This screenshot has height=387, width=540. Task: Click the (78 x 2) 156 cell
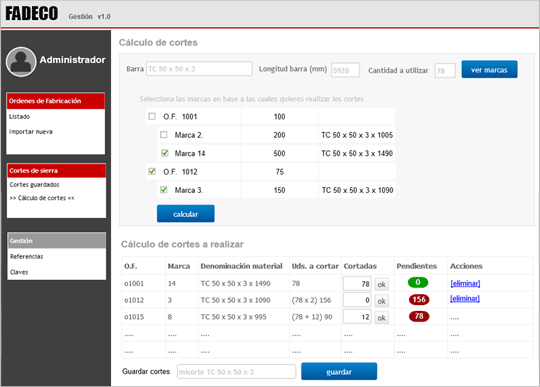[311, 300]
